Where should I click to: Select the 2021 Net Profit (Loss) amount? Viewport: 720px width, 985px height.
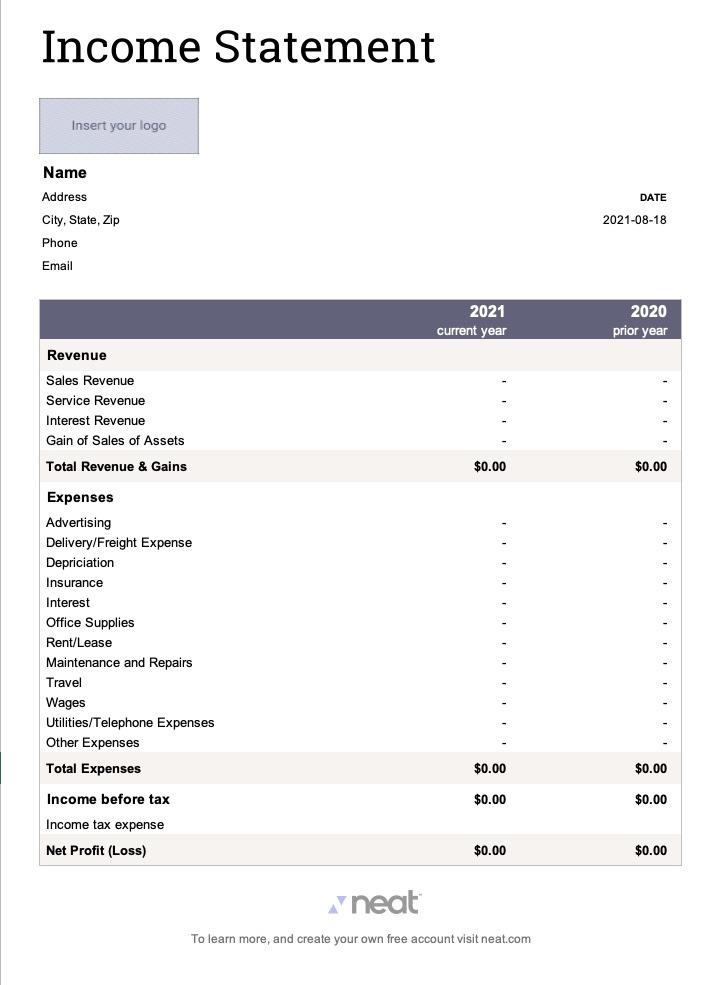click(x=490, y=851)
